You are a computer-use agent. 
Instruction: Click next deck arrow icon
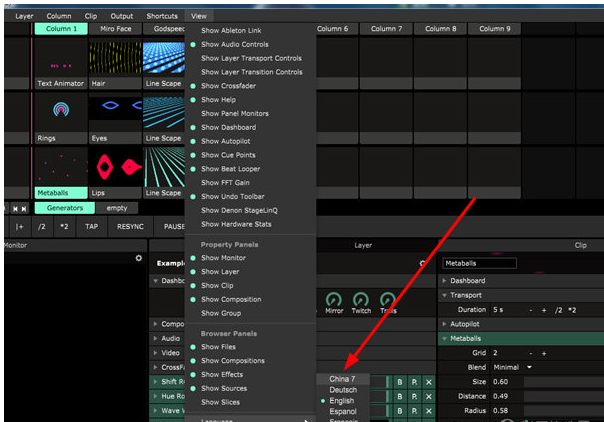[x=24, y=209]
